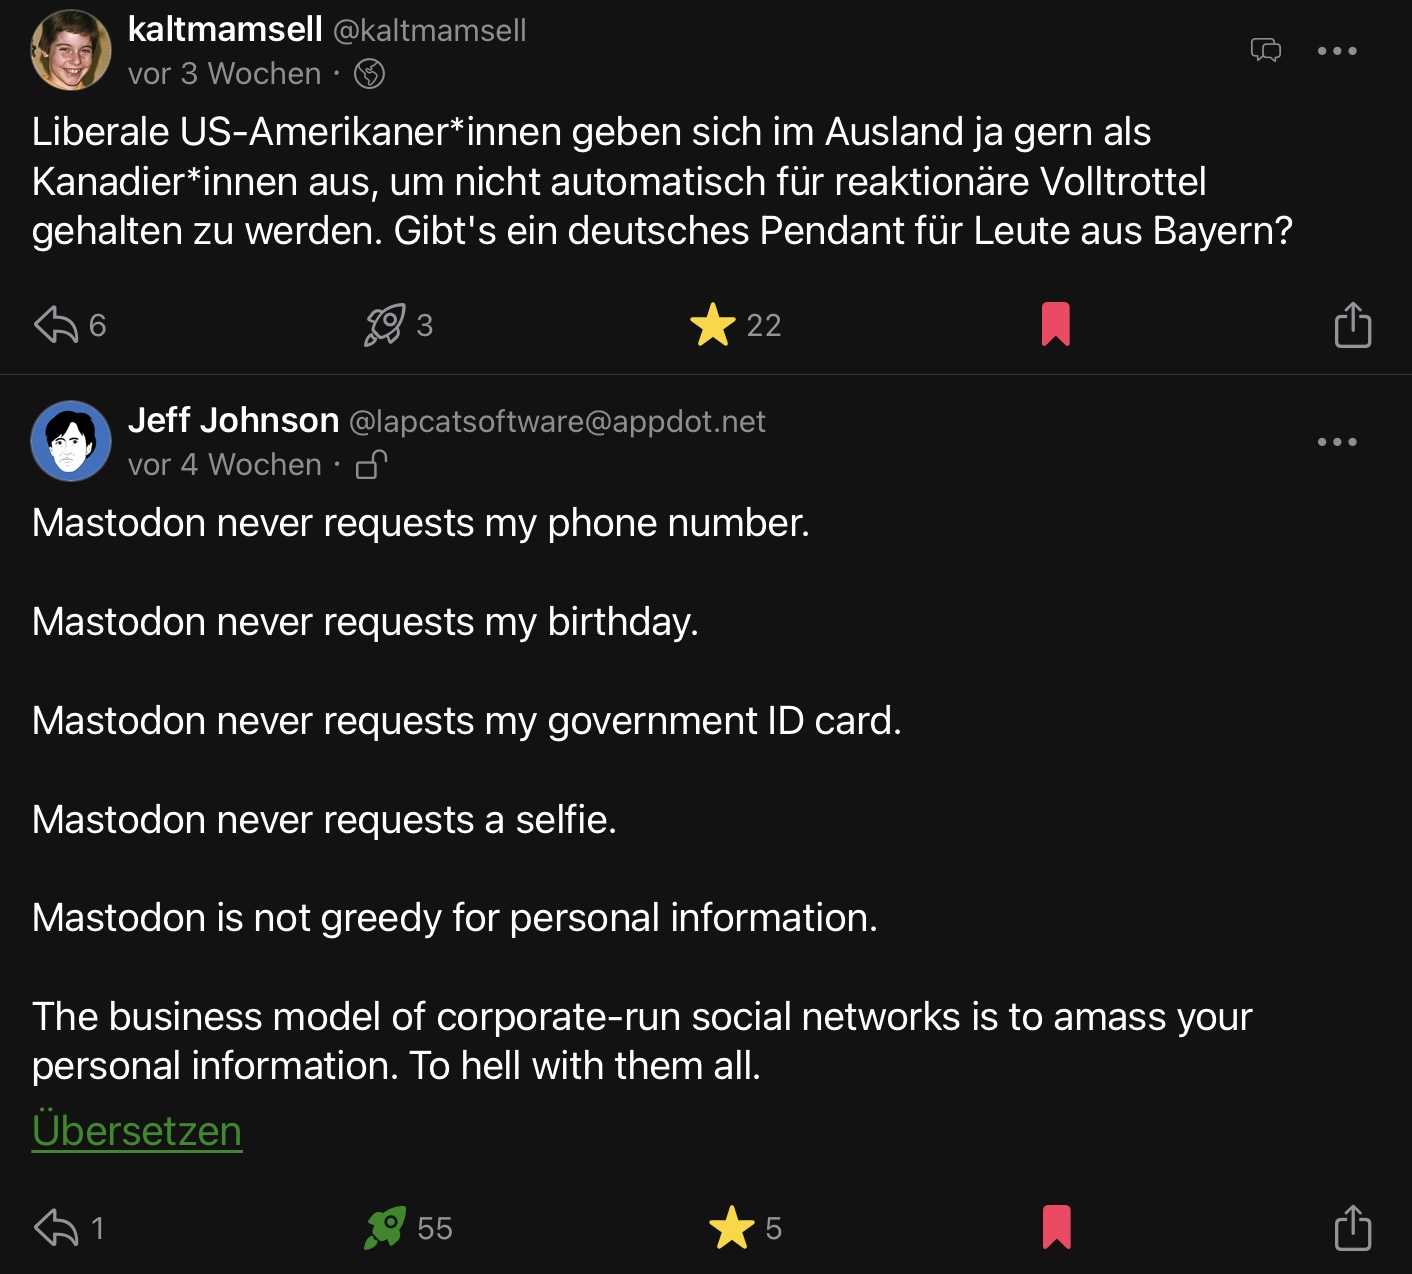The image size is (1412, 1274).
Task: Toggle star favorite on Jeff Johnson's post
Action: click(x=731, y=1228)
